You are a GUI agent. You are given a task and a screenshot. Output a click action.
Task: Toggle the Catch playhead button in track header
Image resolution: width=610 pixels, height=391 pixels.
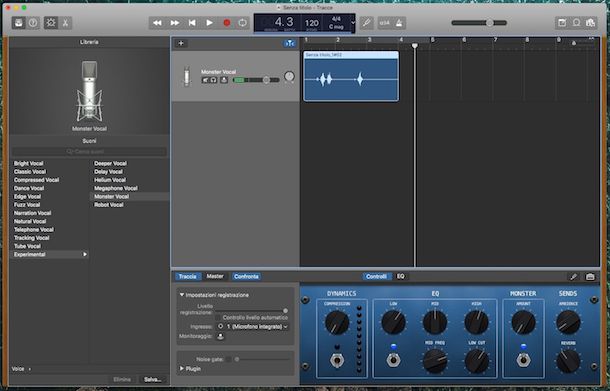[x=290, y=43]
